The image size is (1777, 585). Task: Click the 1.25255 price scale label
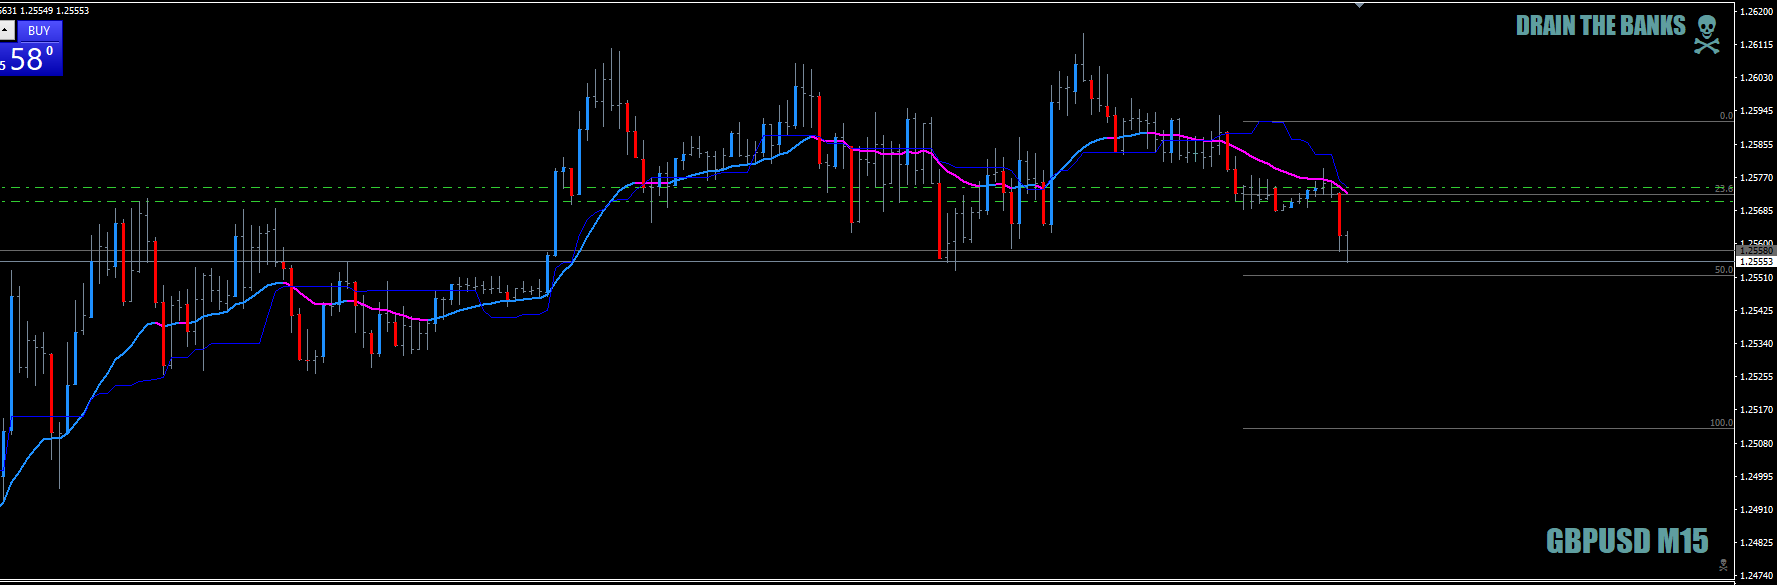point(1757,377)
